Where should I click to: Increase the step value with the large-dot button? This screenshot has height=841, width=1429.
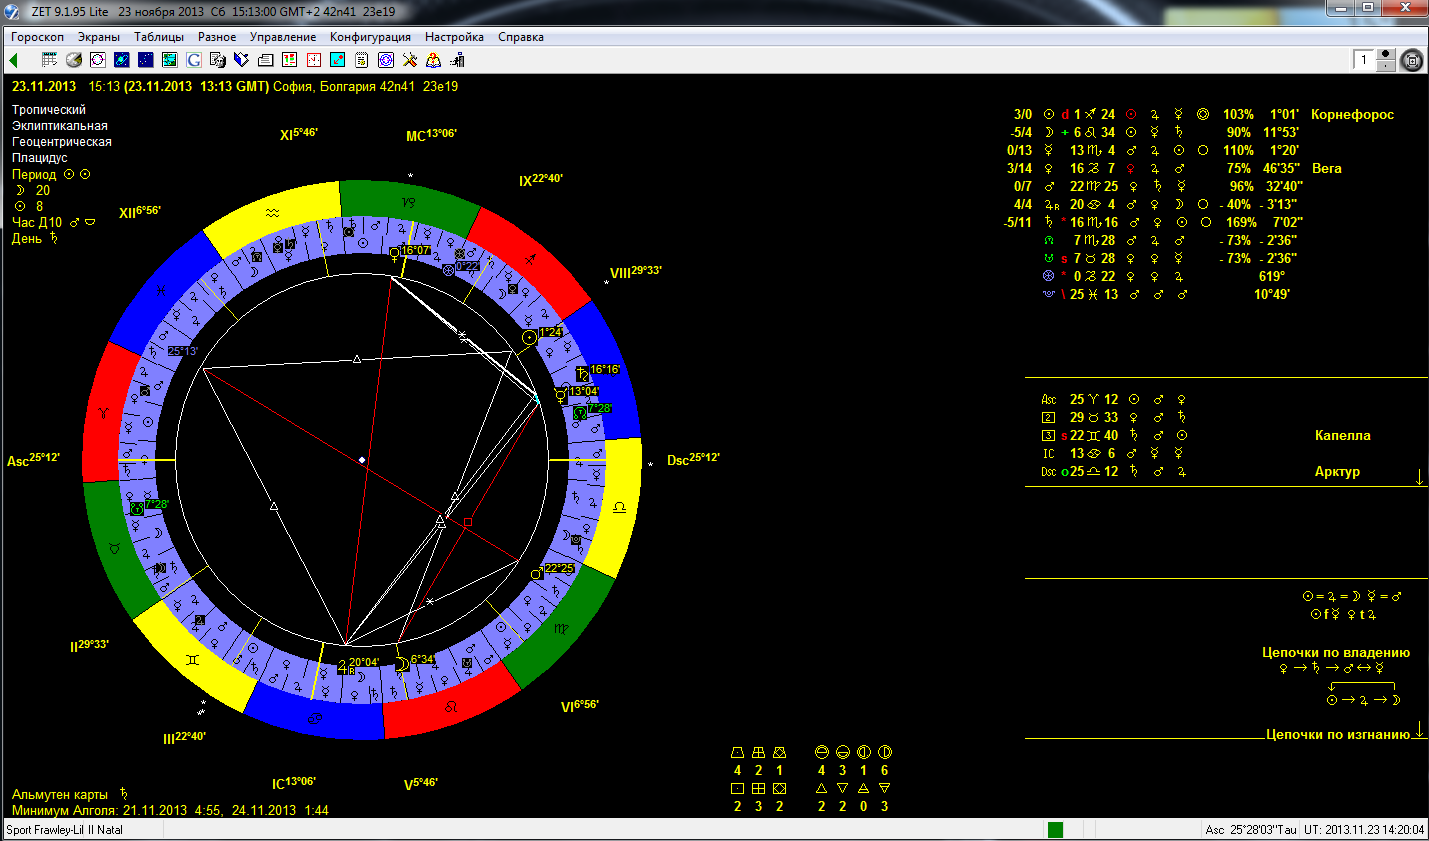point(1386,54)
